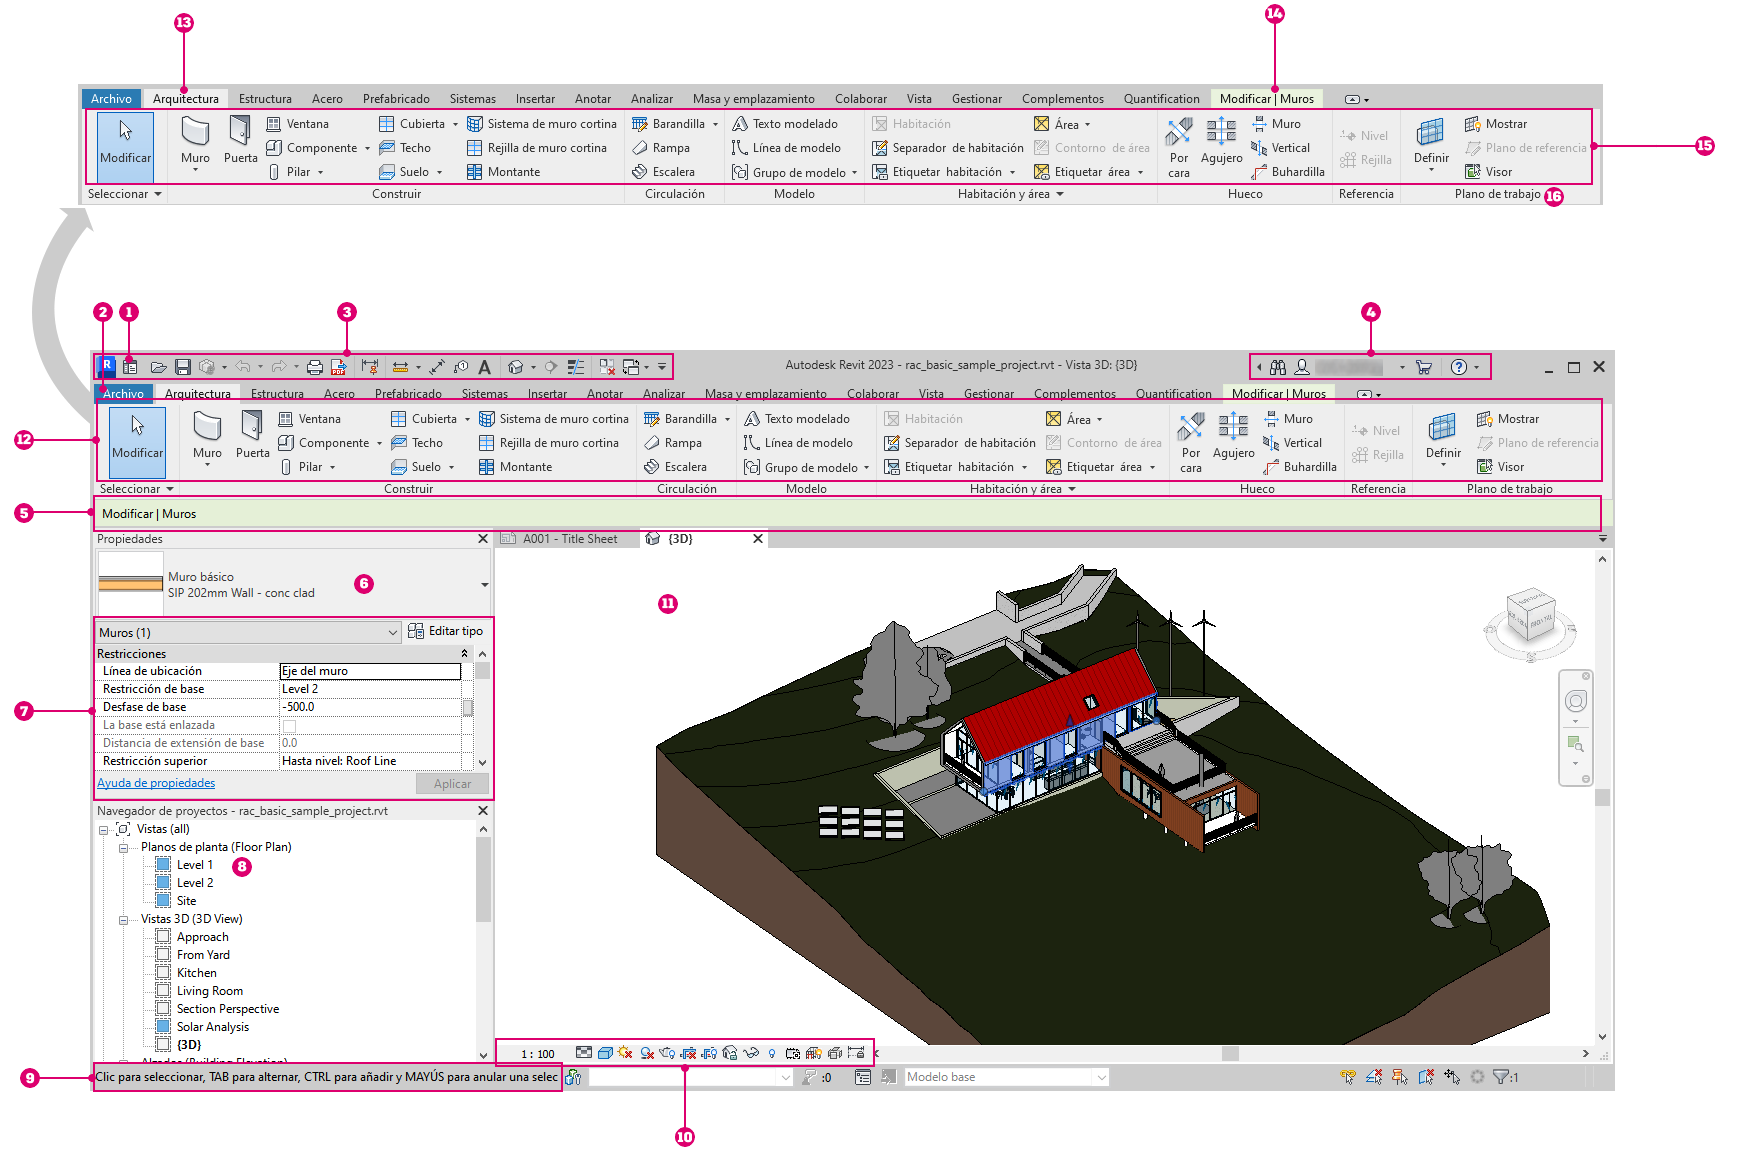Viewport: 1737px width, 1154px height.
Task: Click the 'Aplicar' button in Propiedades
Action: point(452,784)
